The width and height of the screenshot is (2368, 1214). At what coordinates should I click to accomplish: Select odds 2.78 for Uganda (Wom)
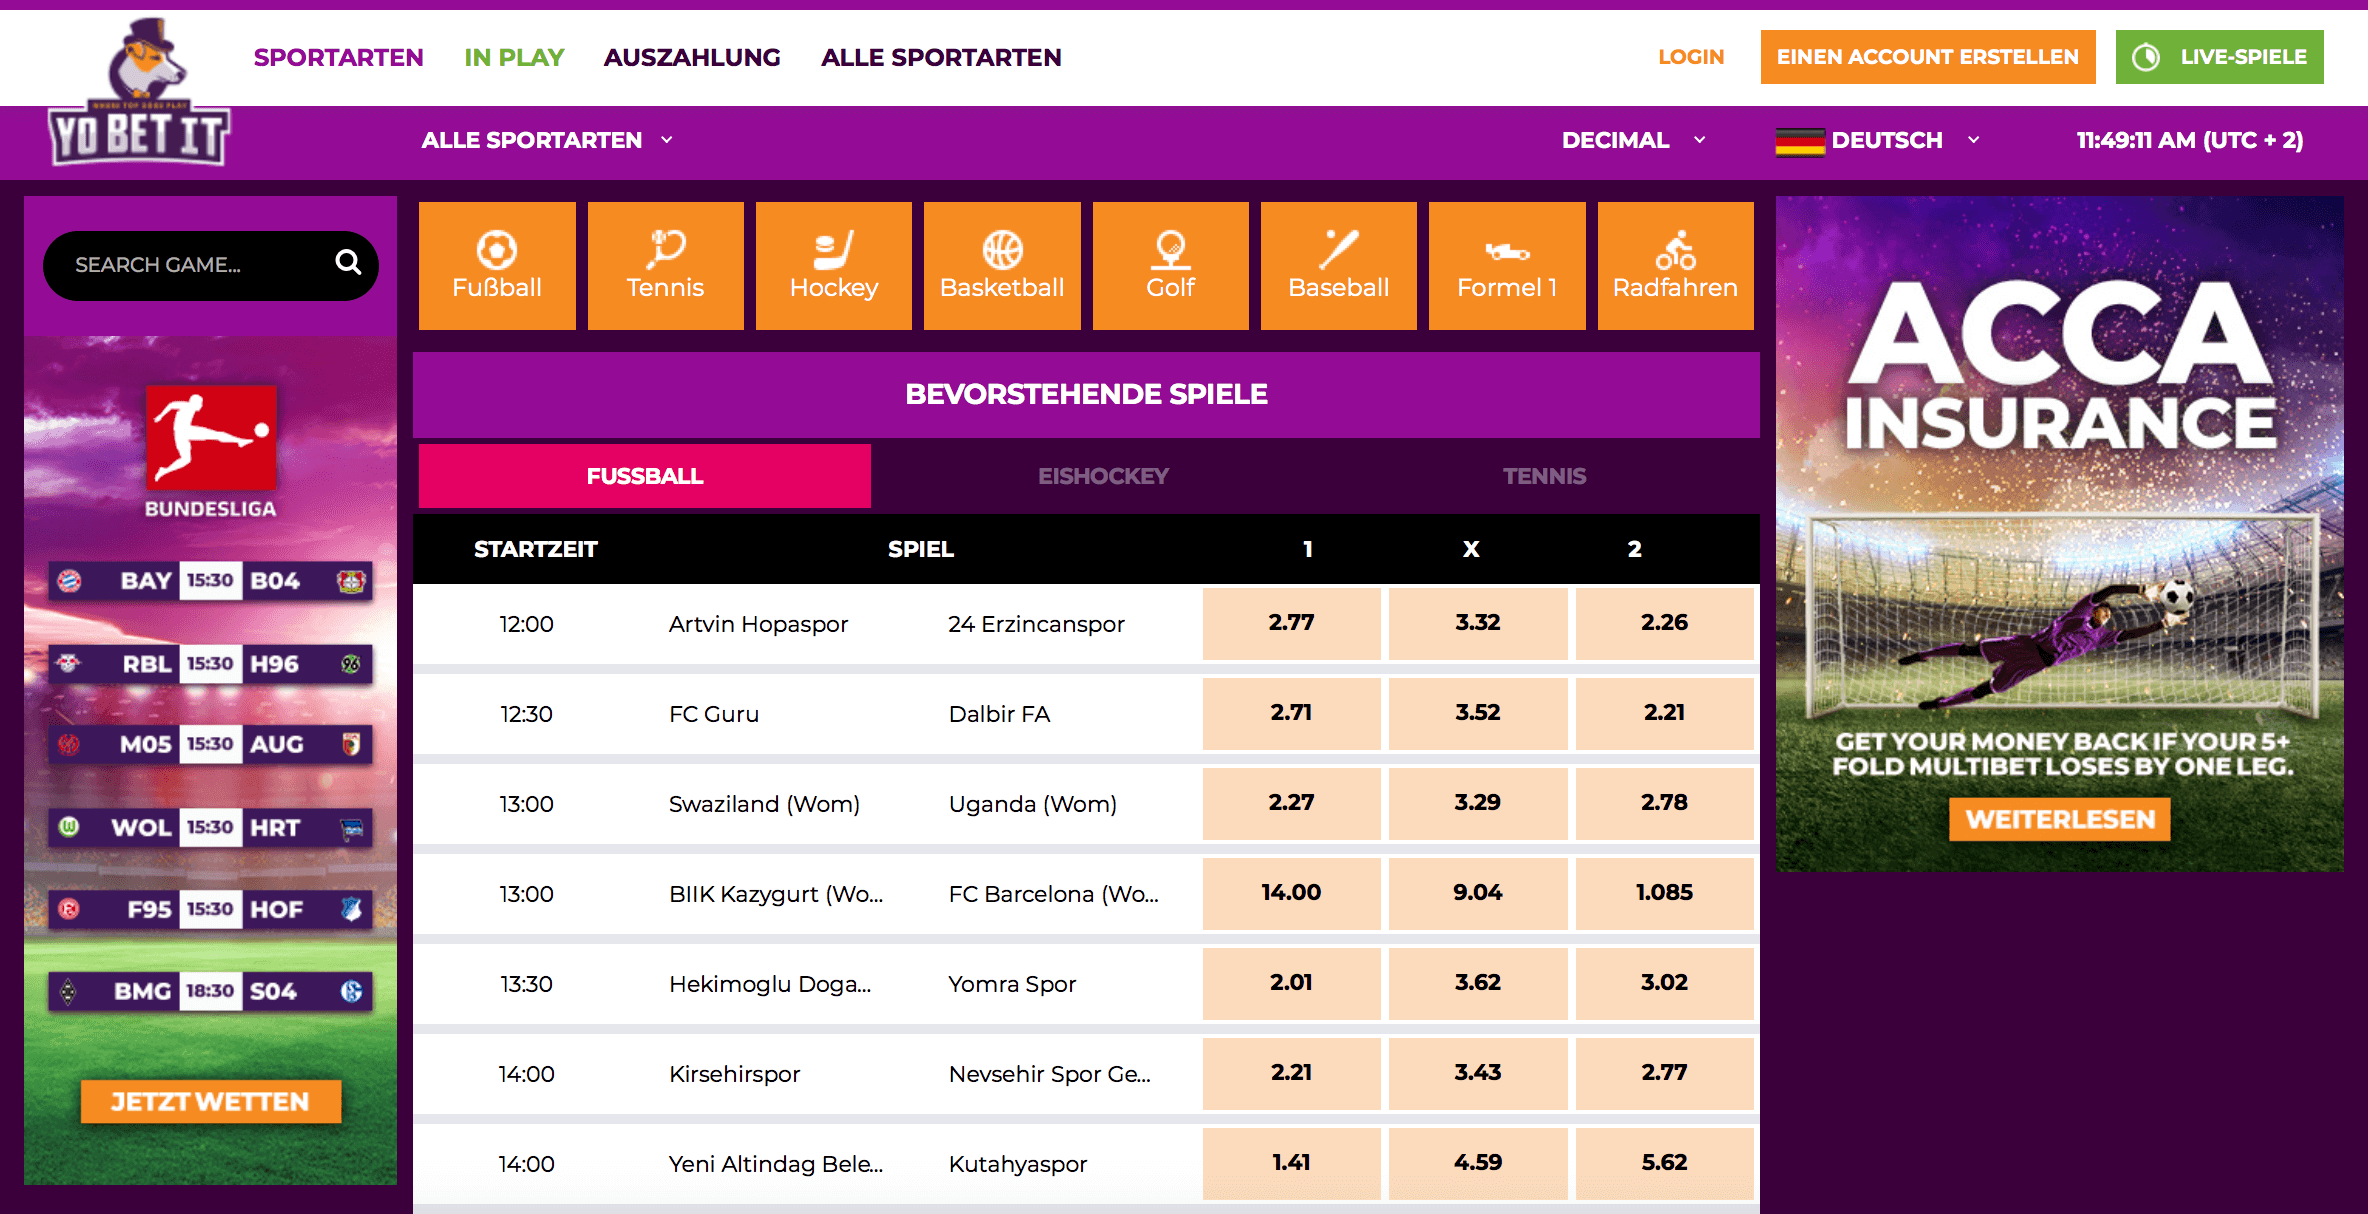pos(1665,803)
